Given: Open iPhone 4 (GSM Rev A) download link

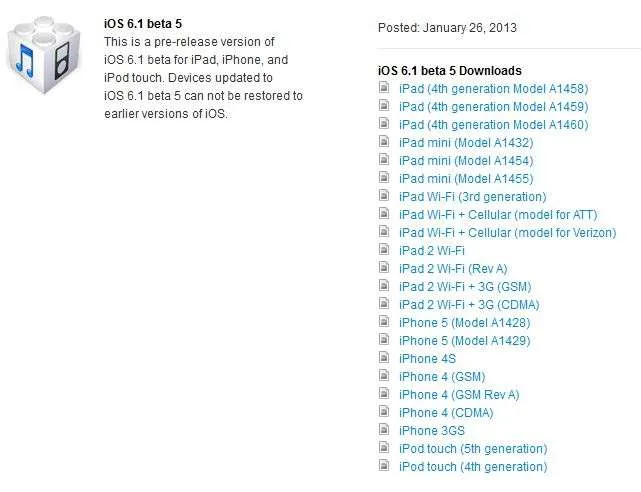Looking at the screenshot, I should coord(459,394).
